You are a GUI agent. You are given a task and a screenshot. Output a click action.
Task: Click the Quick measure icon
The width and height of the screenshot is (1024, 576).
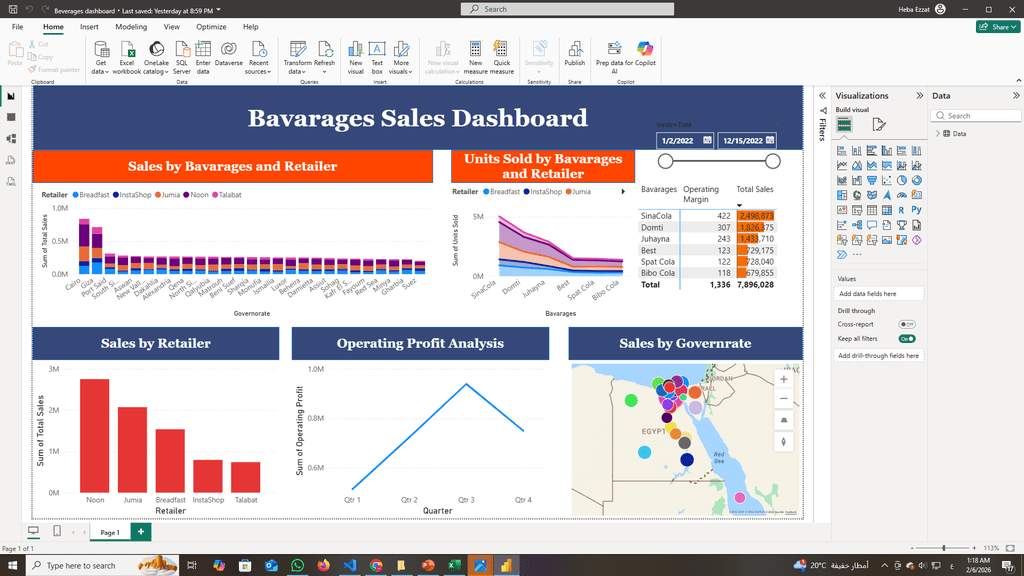(502, 57)
